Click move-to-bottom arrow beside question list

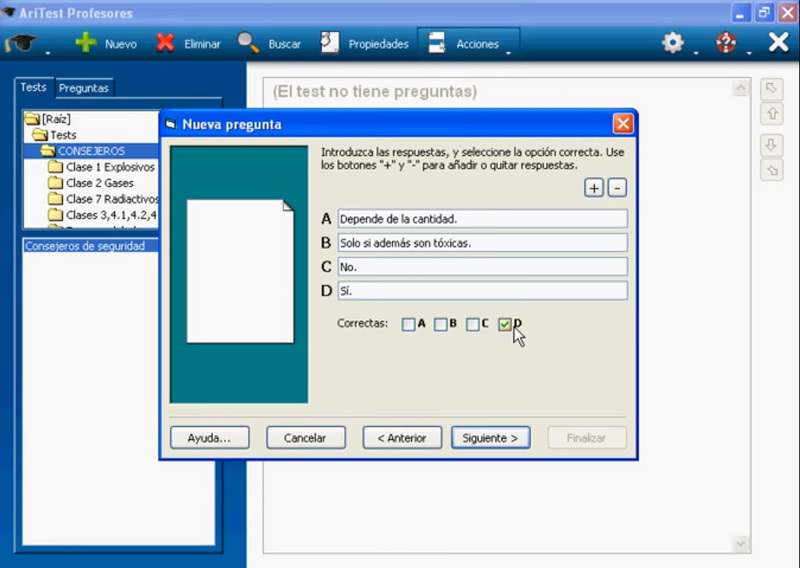[771, 170]
